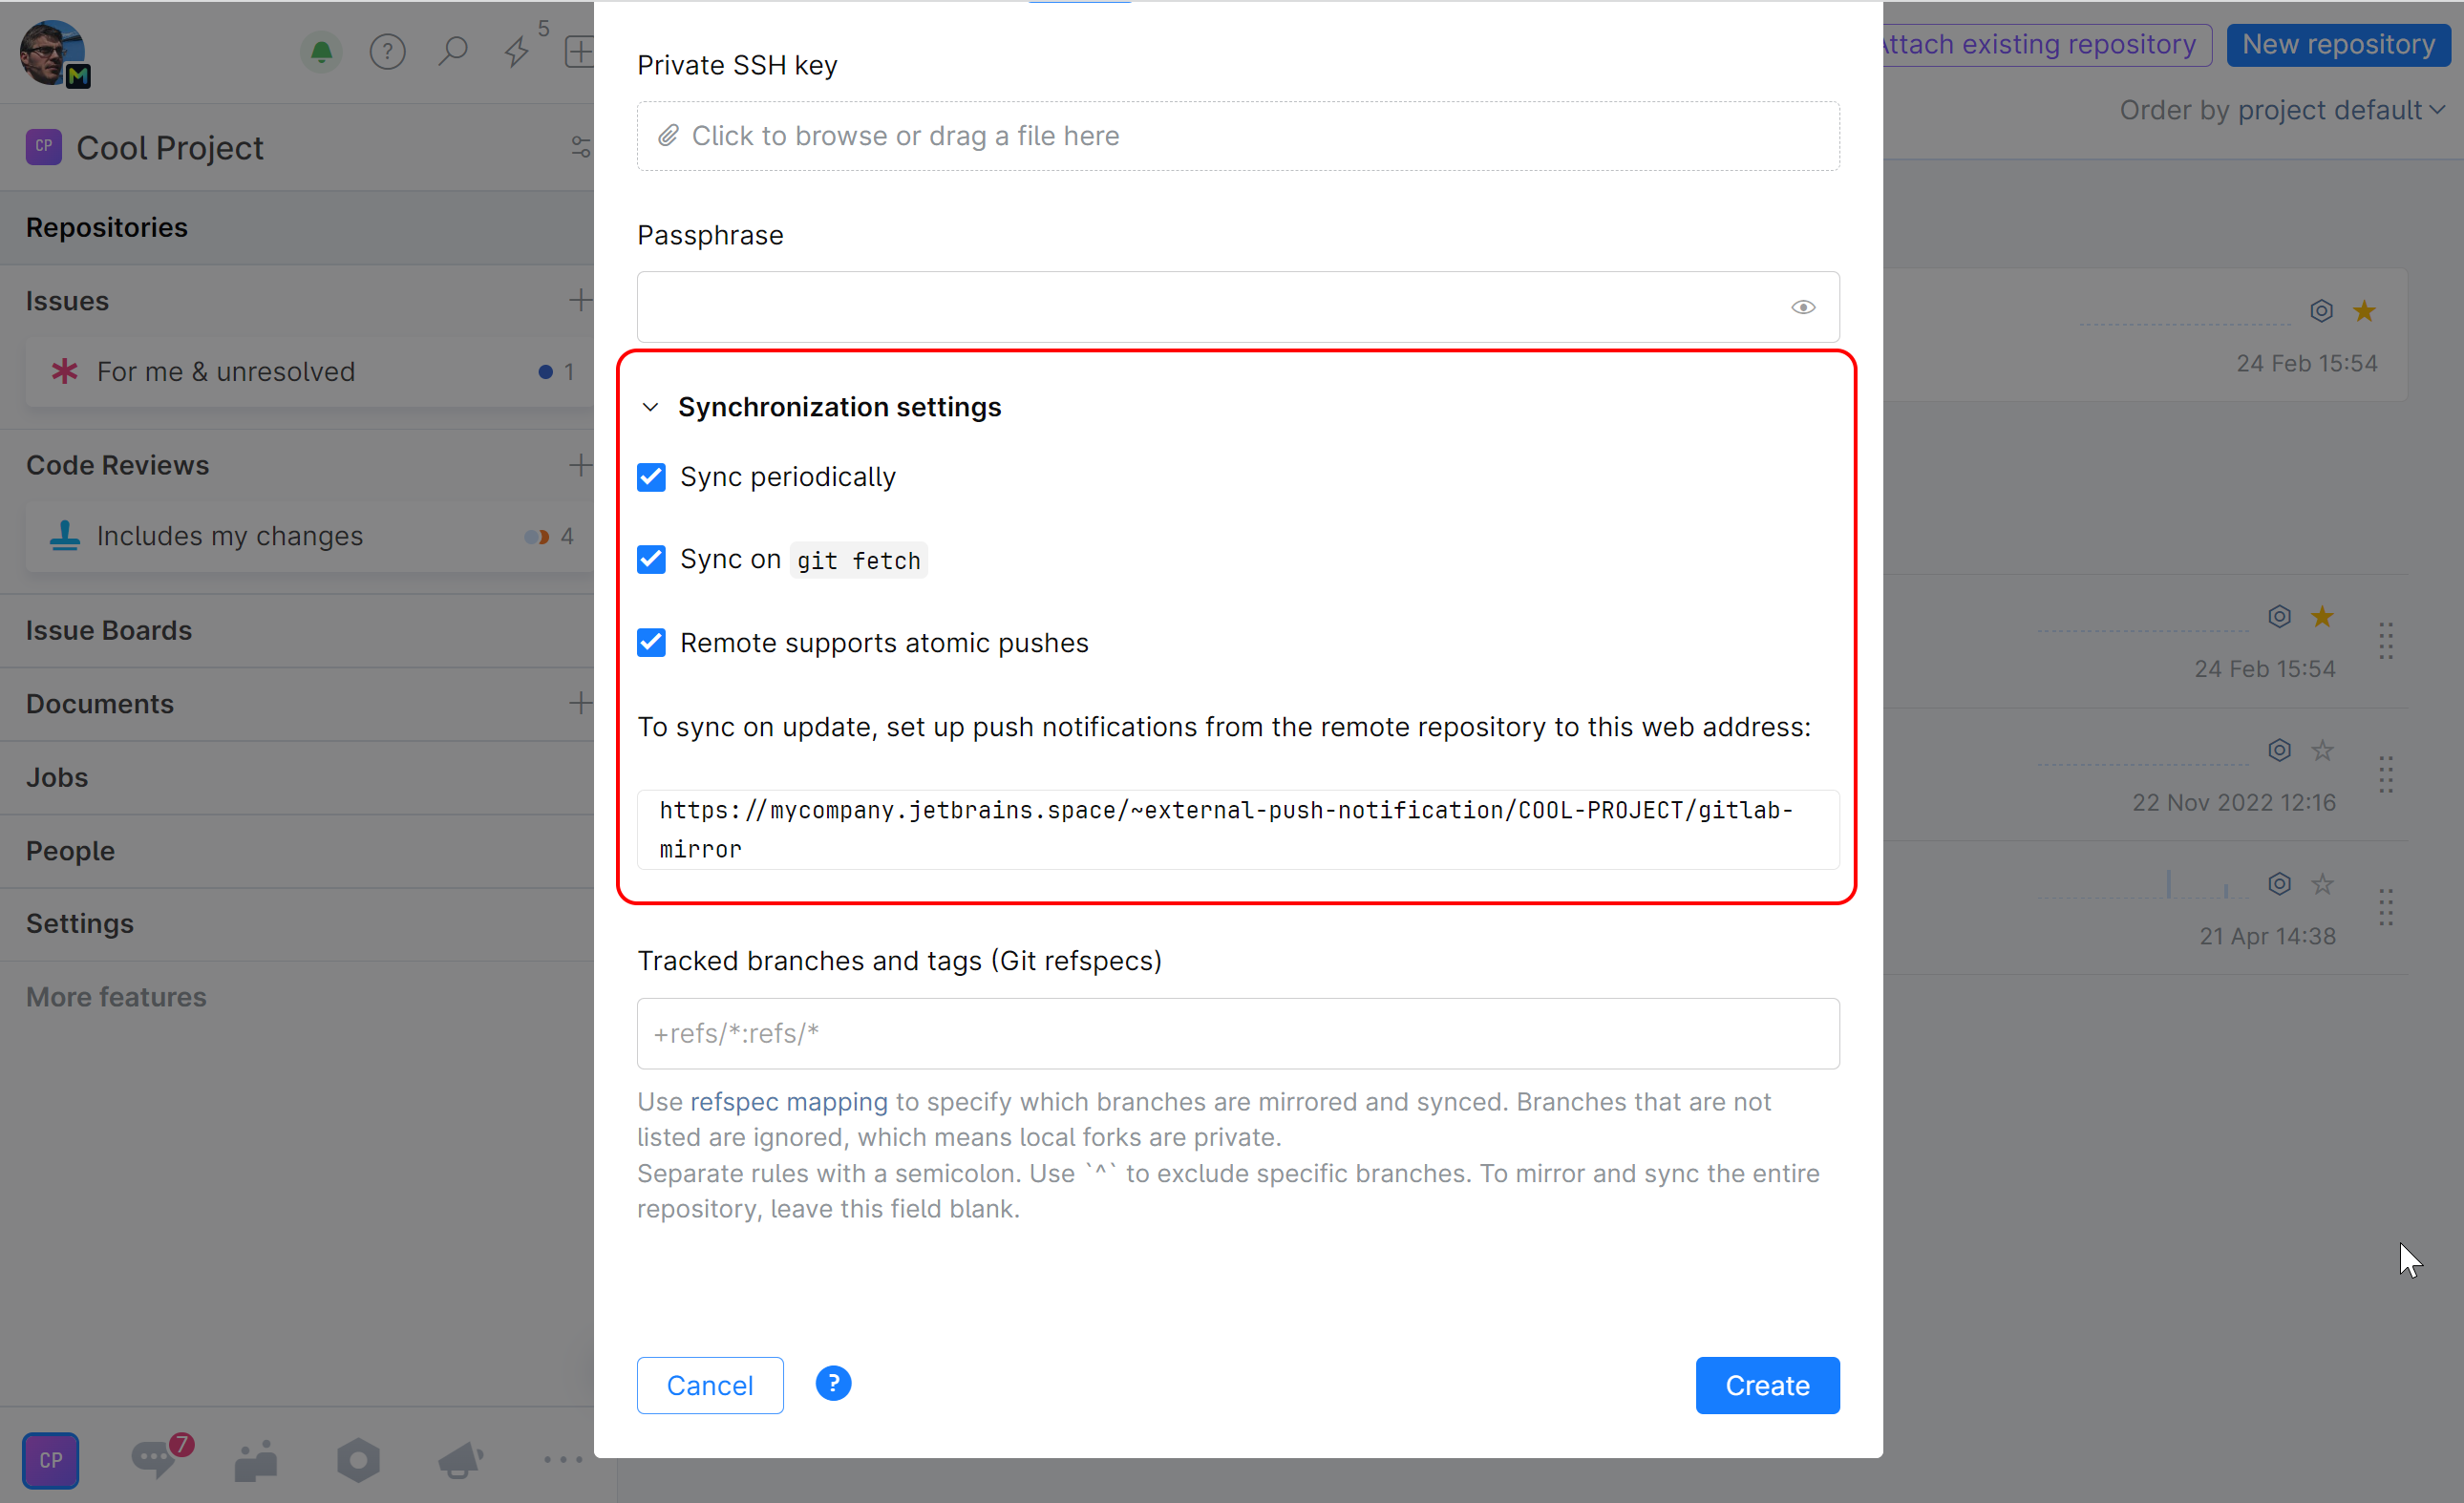Image resolution: width=2464 pixels, height=1503 pixels.
Task: Go to the Jobs sidebar section
Action: [57, 777]
